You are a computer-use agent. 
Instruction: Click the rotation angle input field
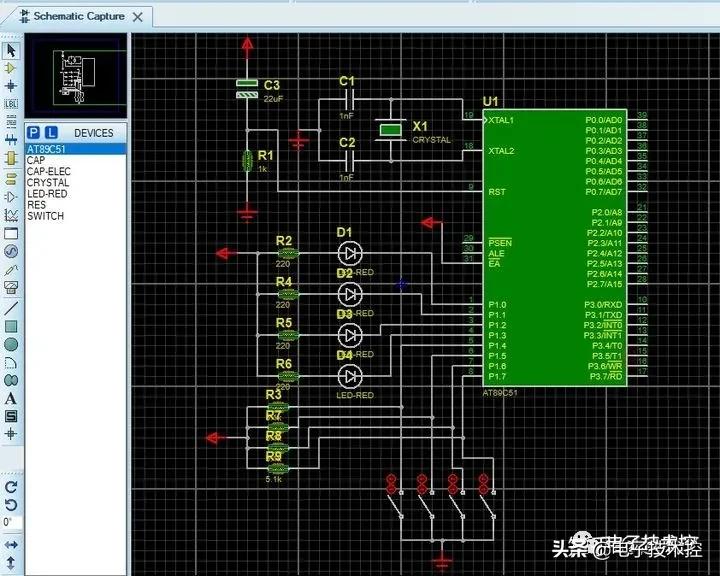point(9,522)
